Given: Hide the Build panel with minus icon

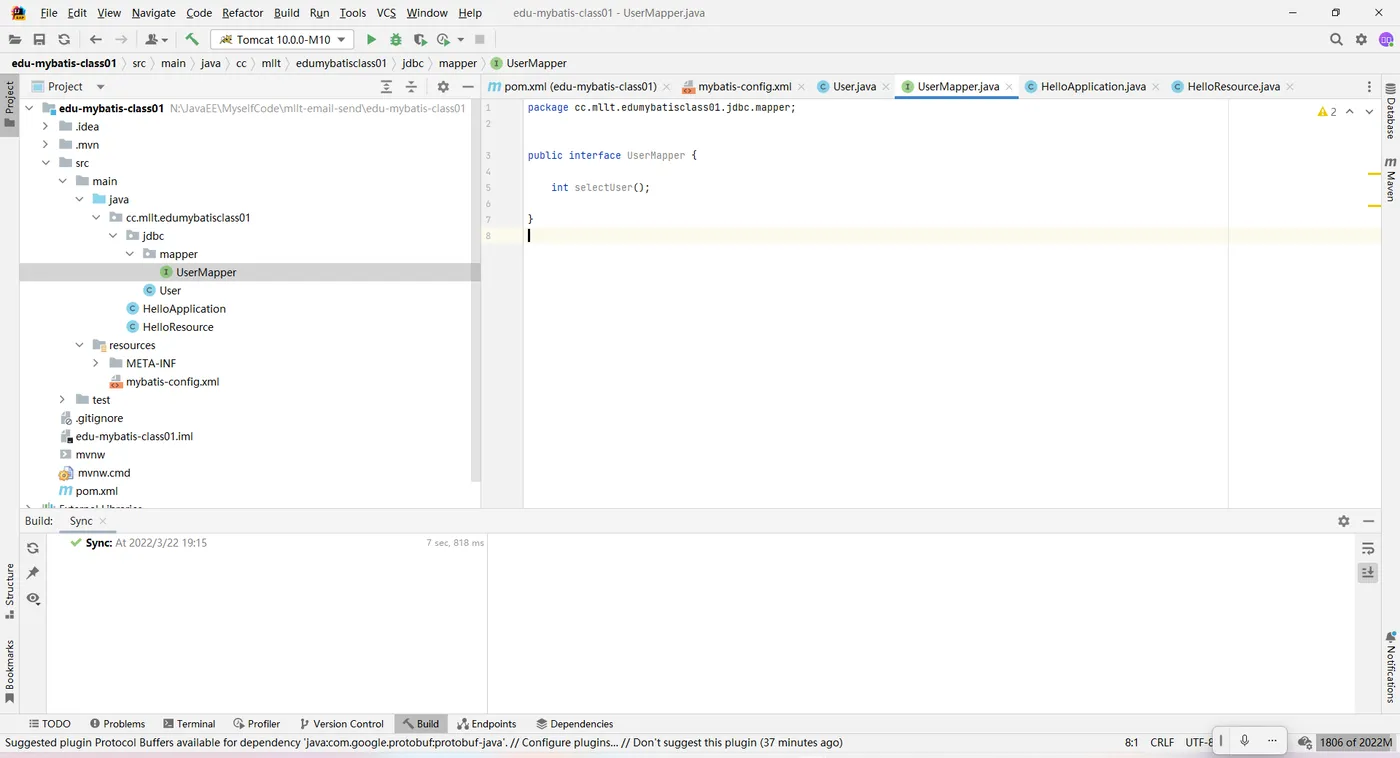Looking at the screenshot, I should [x=1367, y=521].
